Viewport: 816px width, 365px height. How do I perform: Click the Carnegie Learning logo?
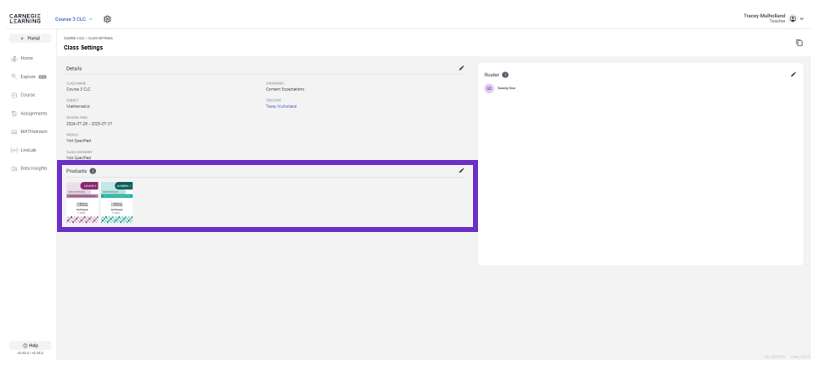click(25, 19)
